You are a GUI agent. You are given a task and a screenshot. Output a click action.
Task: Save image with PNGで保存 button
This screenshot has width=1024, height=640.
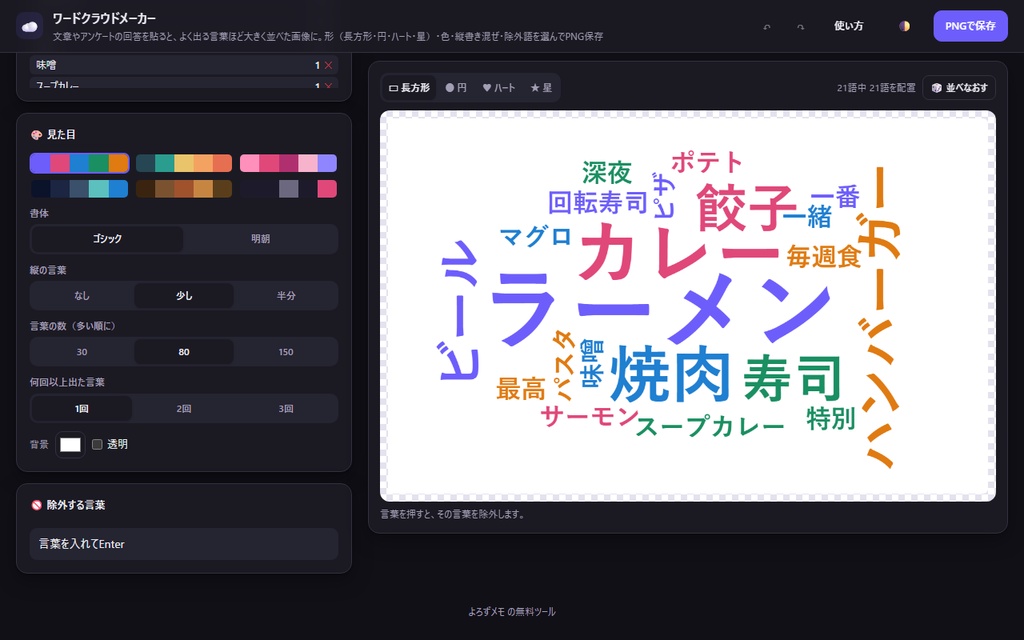point(970,26)
